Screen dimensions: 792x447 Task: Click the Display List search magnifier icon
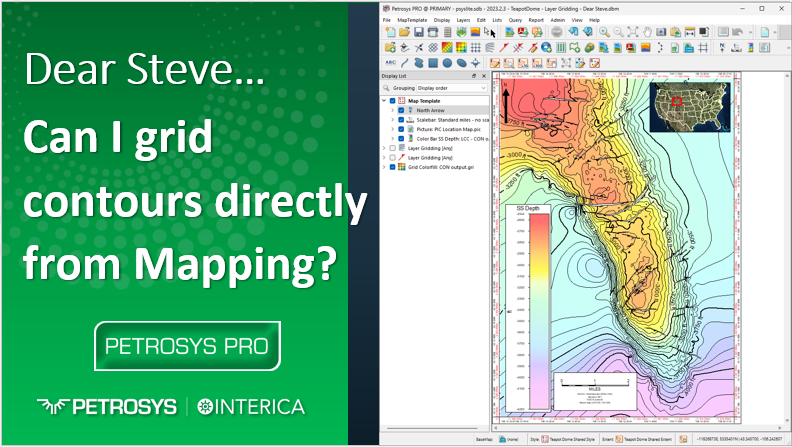click(x=386, y=88)
